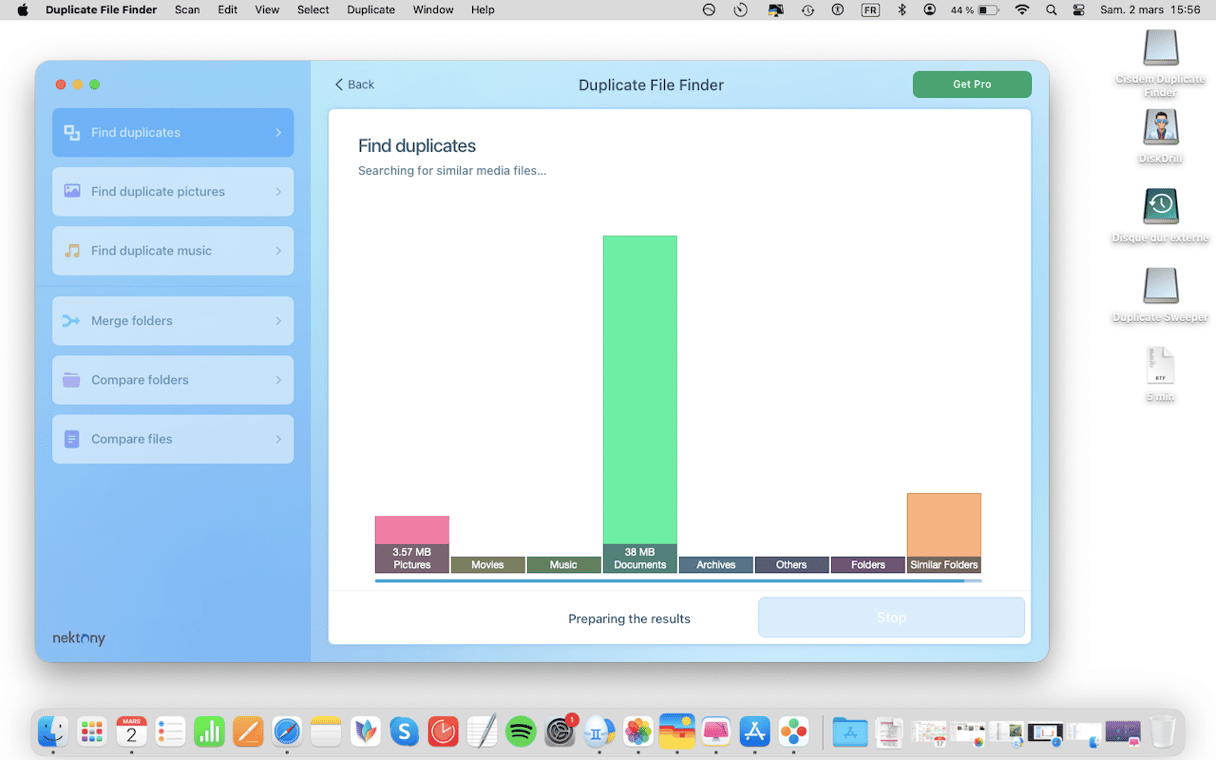Click the Find duplicates sidebar icon
Screen dimensions: 1216x760
[x=72, y=133]
